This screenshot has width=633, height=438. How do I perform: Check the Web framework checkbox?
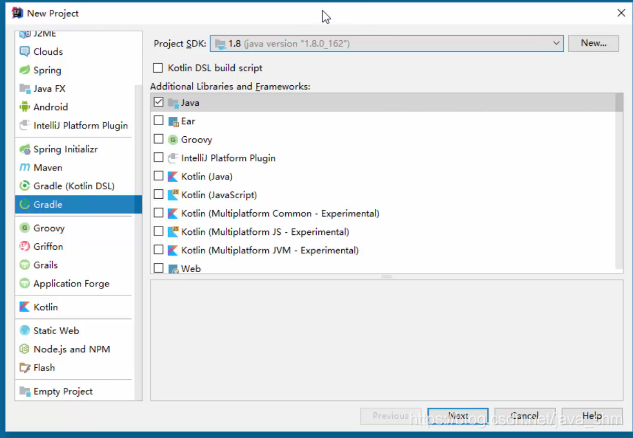click(x=159, y=268)
